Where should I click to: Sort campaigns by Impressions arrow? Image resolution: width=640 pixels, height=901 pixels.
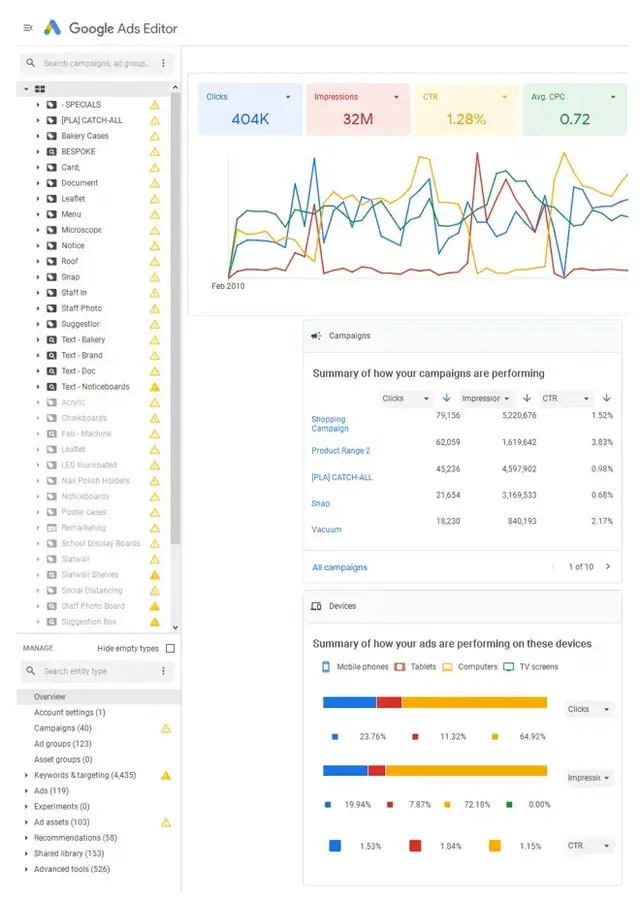[526, 398]
